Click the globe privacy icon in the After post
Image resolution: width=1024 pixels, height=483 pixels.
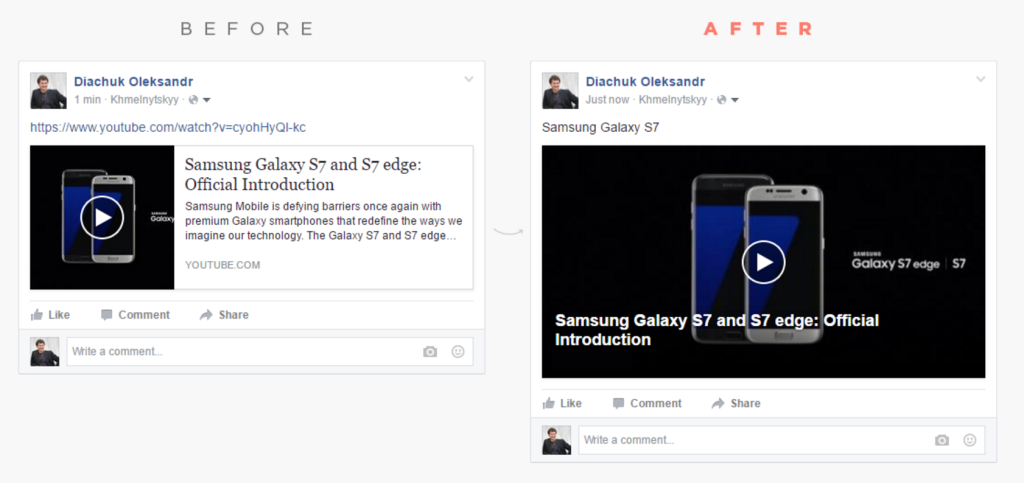tap(722, 100)
